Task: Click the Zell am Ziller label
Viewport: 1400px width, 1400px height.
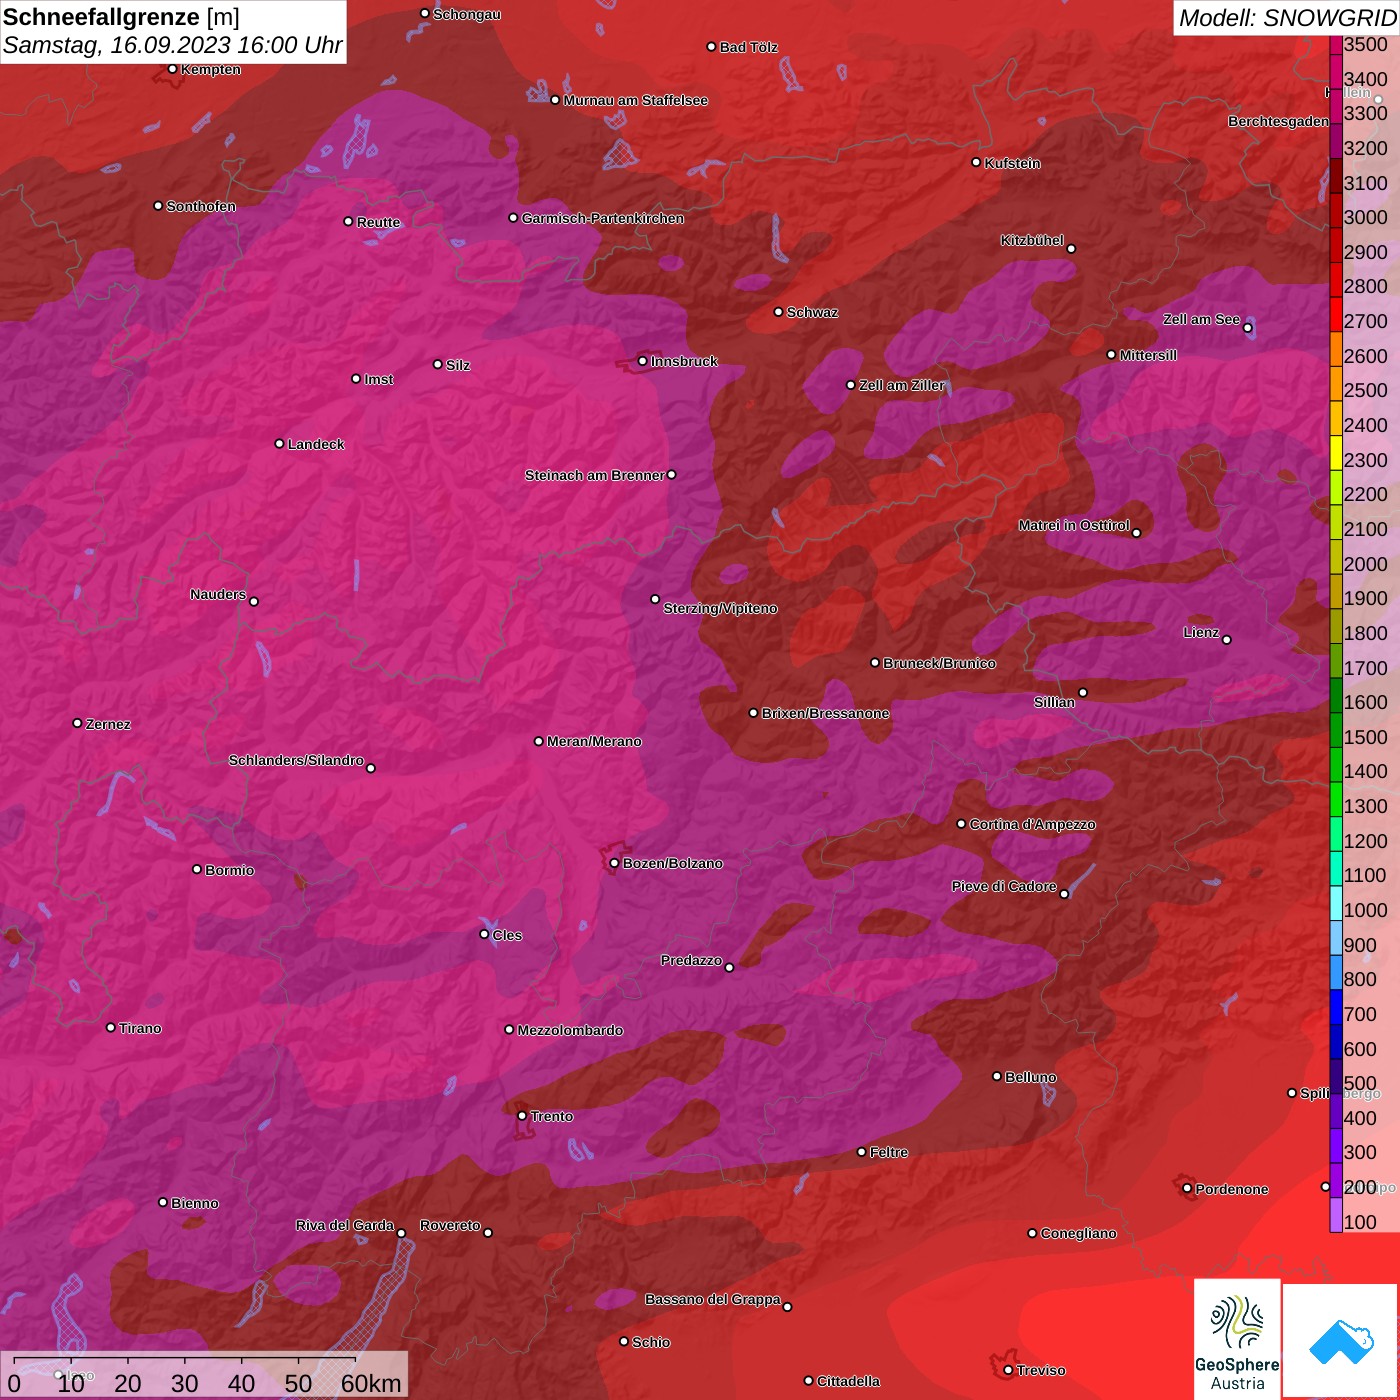Action: pos(901,385)
